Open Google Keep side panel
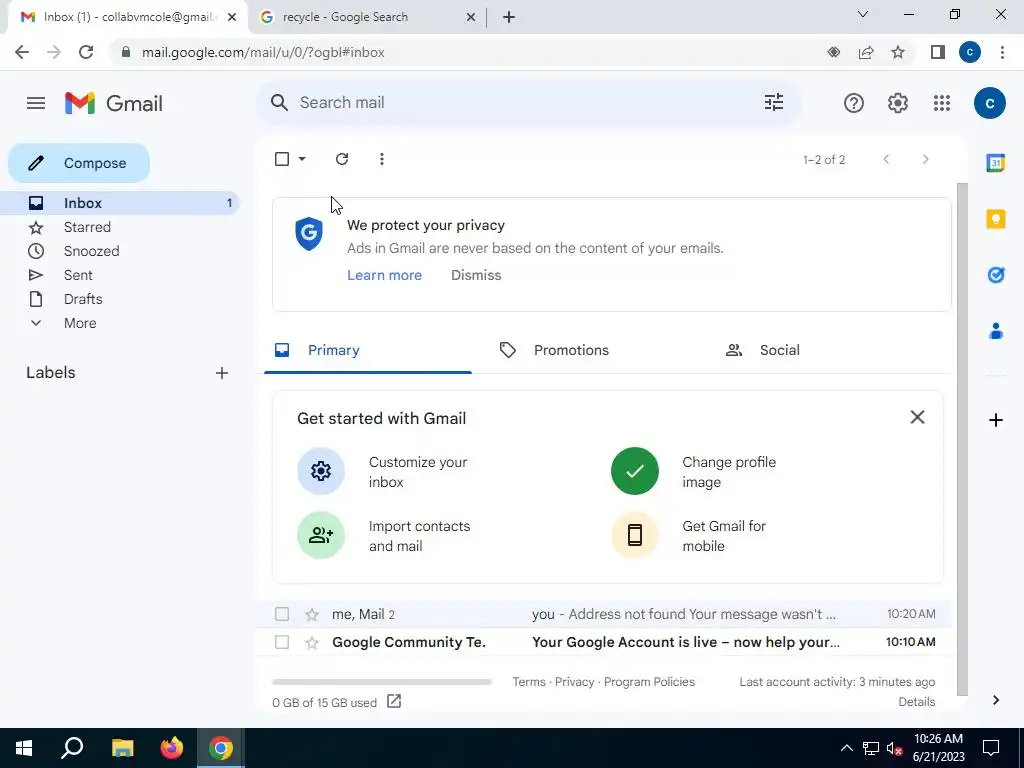 click(995, 219)
